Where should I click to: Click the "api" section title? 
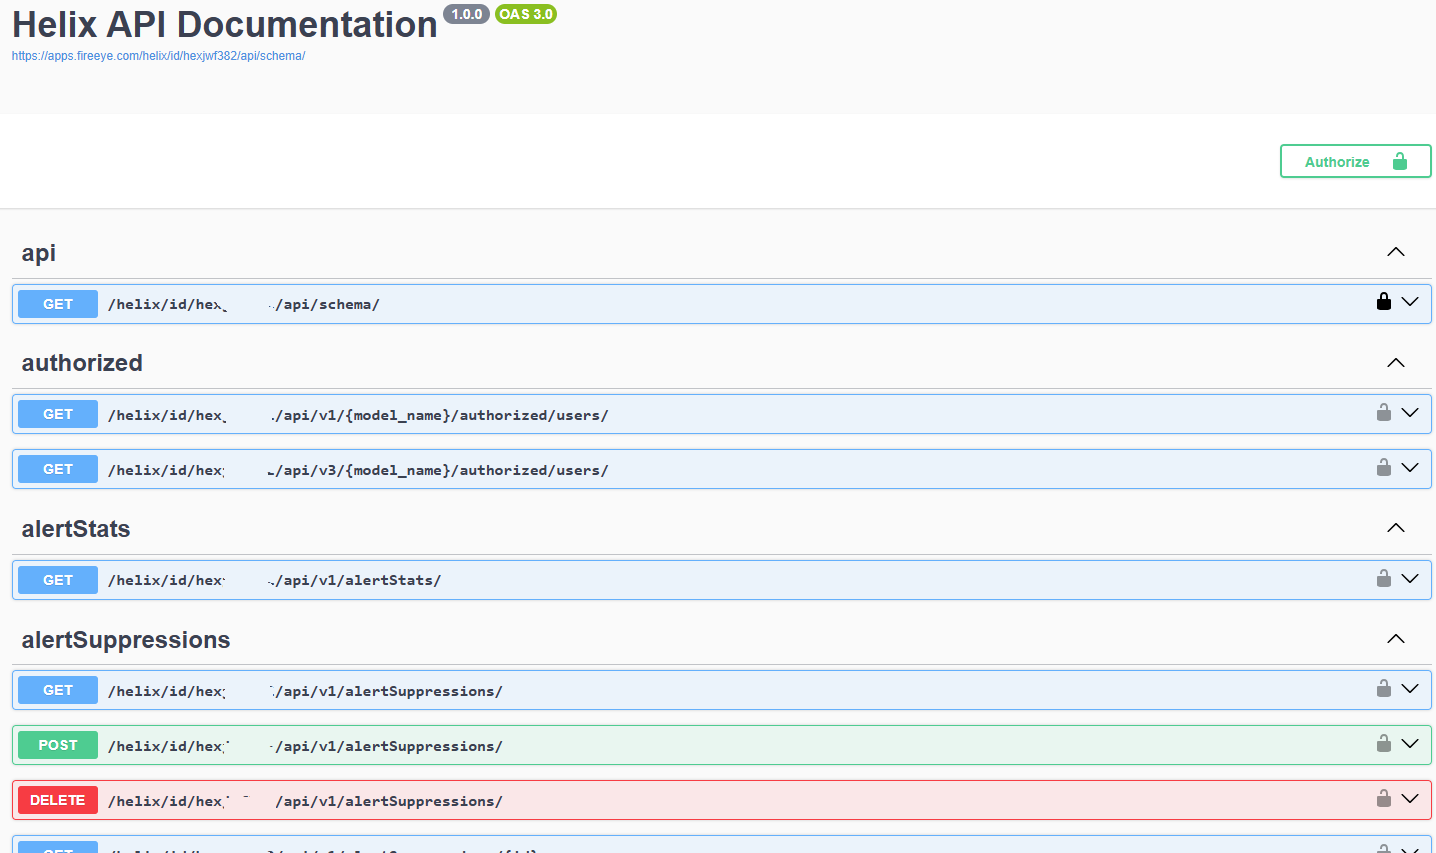(x=39, y=253)
